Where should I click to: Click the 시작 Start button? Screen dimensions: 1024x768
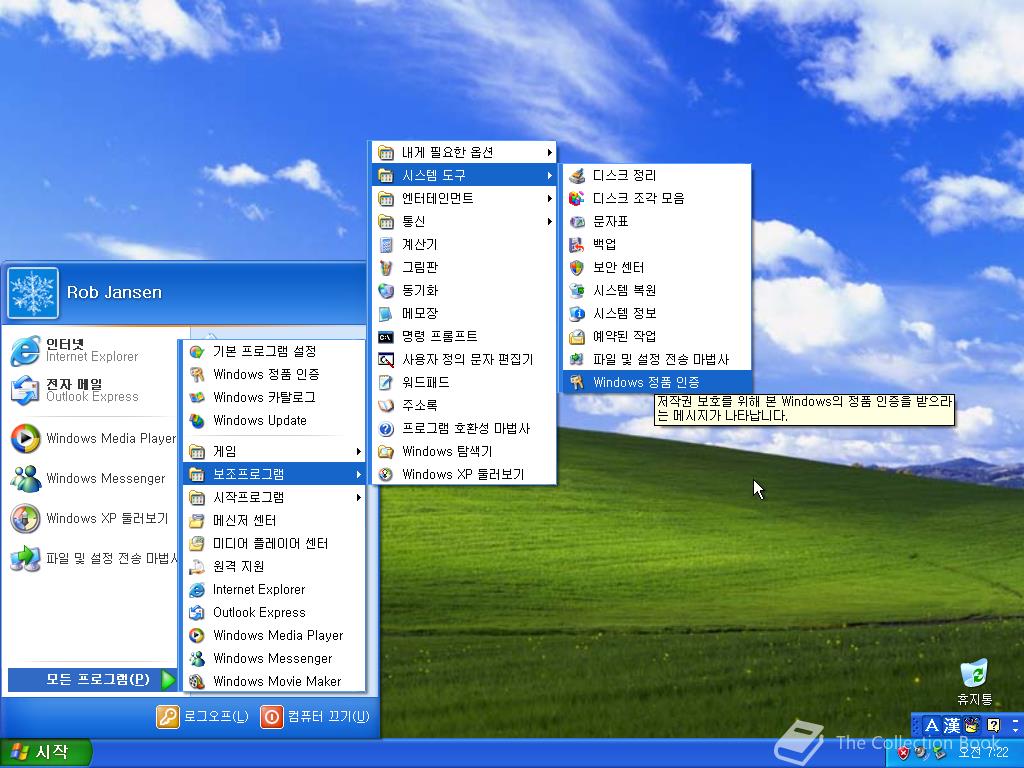44,752
